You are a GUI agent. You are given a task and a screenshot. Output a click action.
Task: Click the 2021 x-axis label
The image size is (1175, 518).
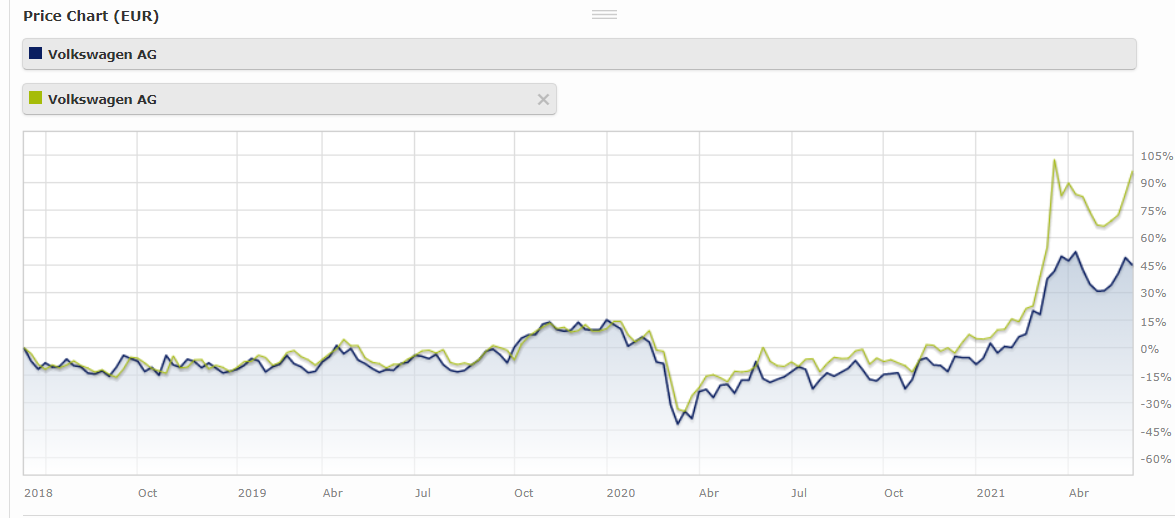(x=991, y=493)
